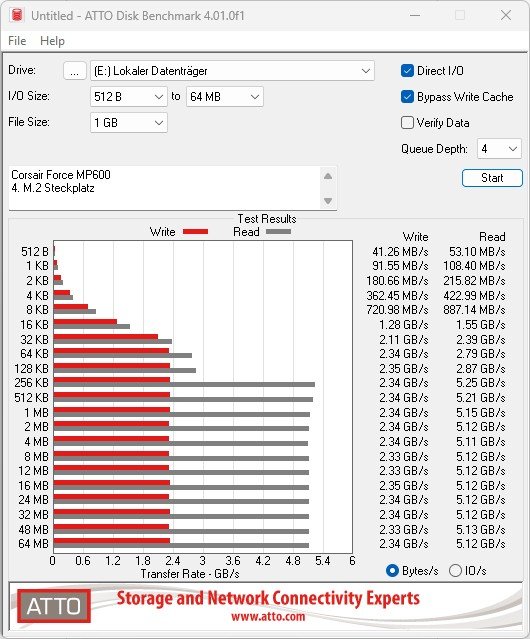Click the Read column header

click(x=492, y=237)
